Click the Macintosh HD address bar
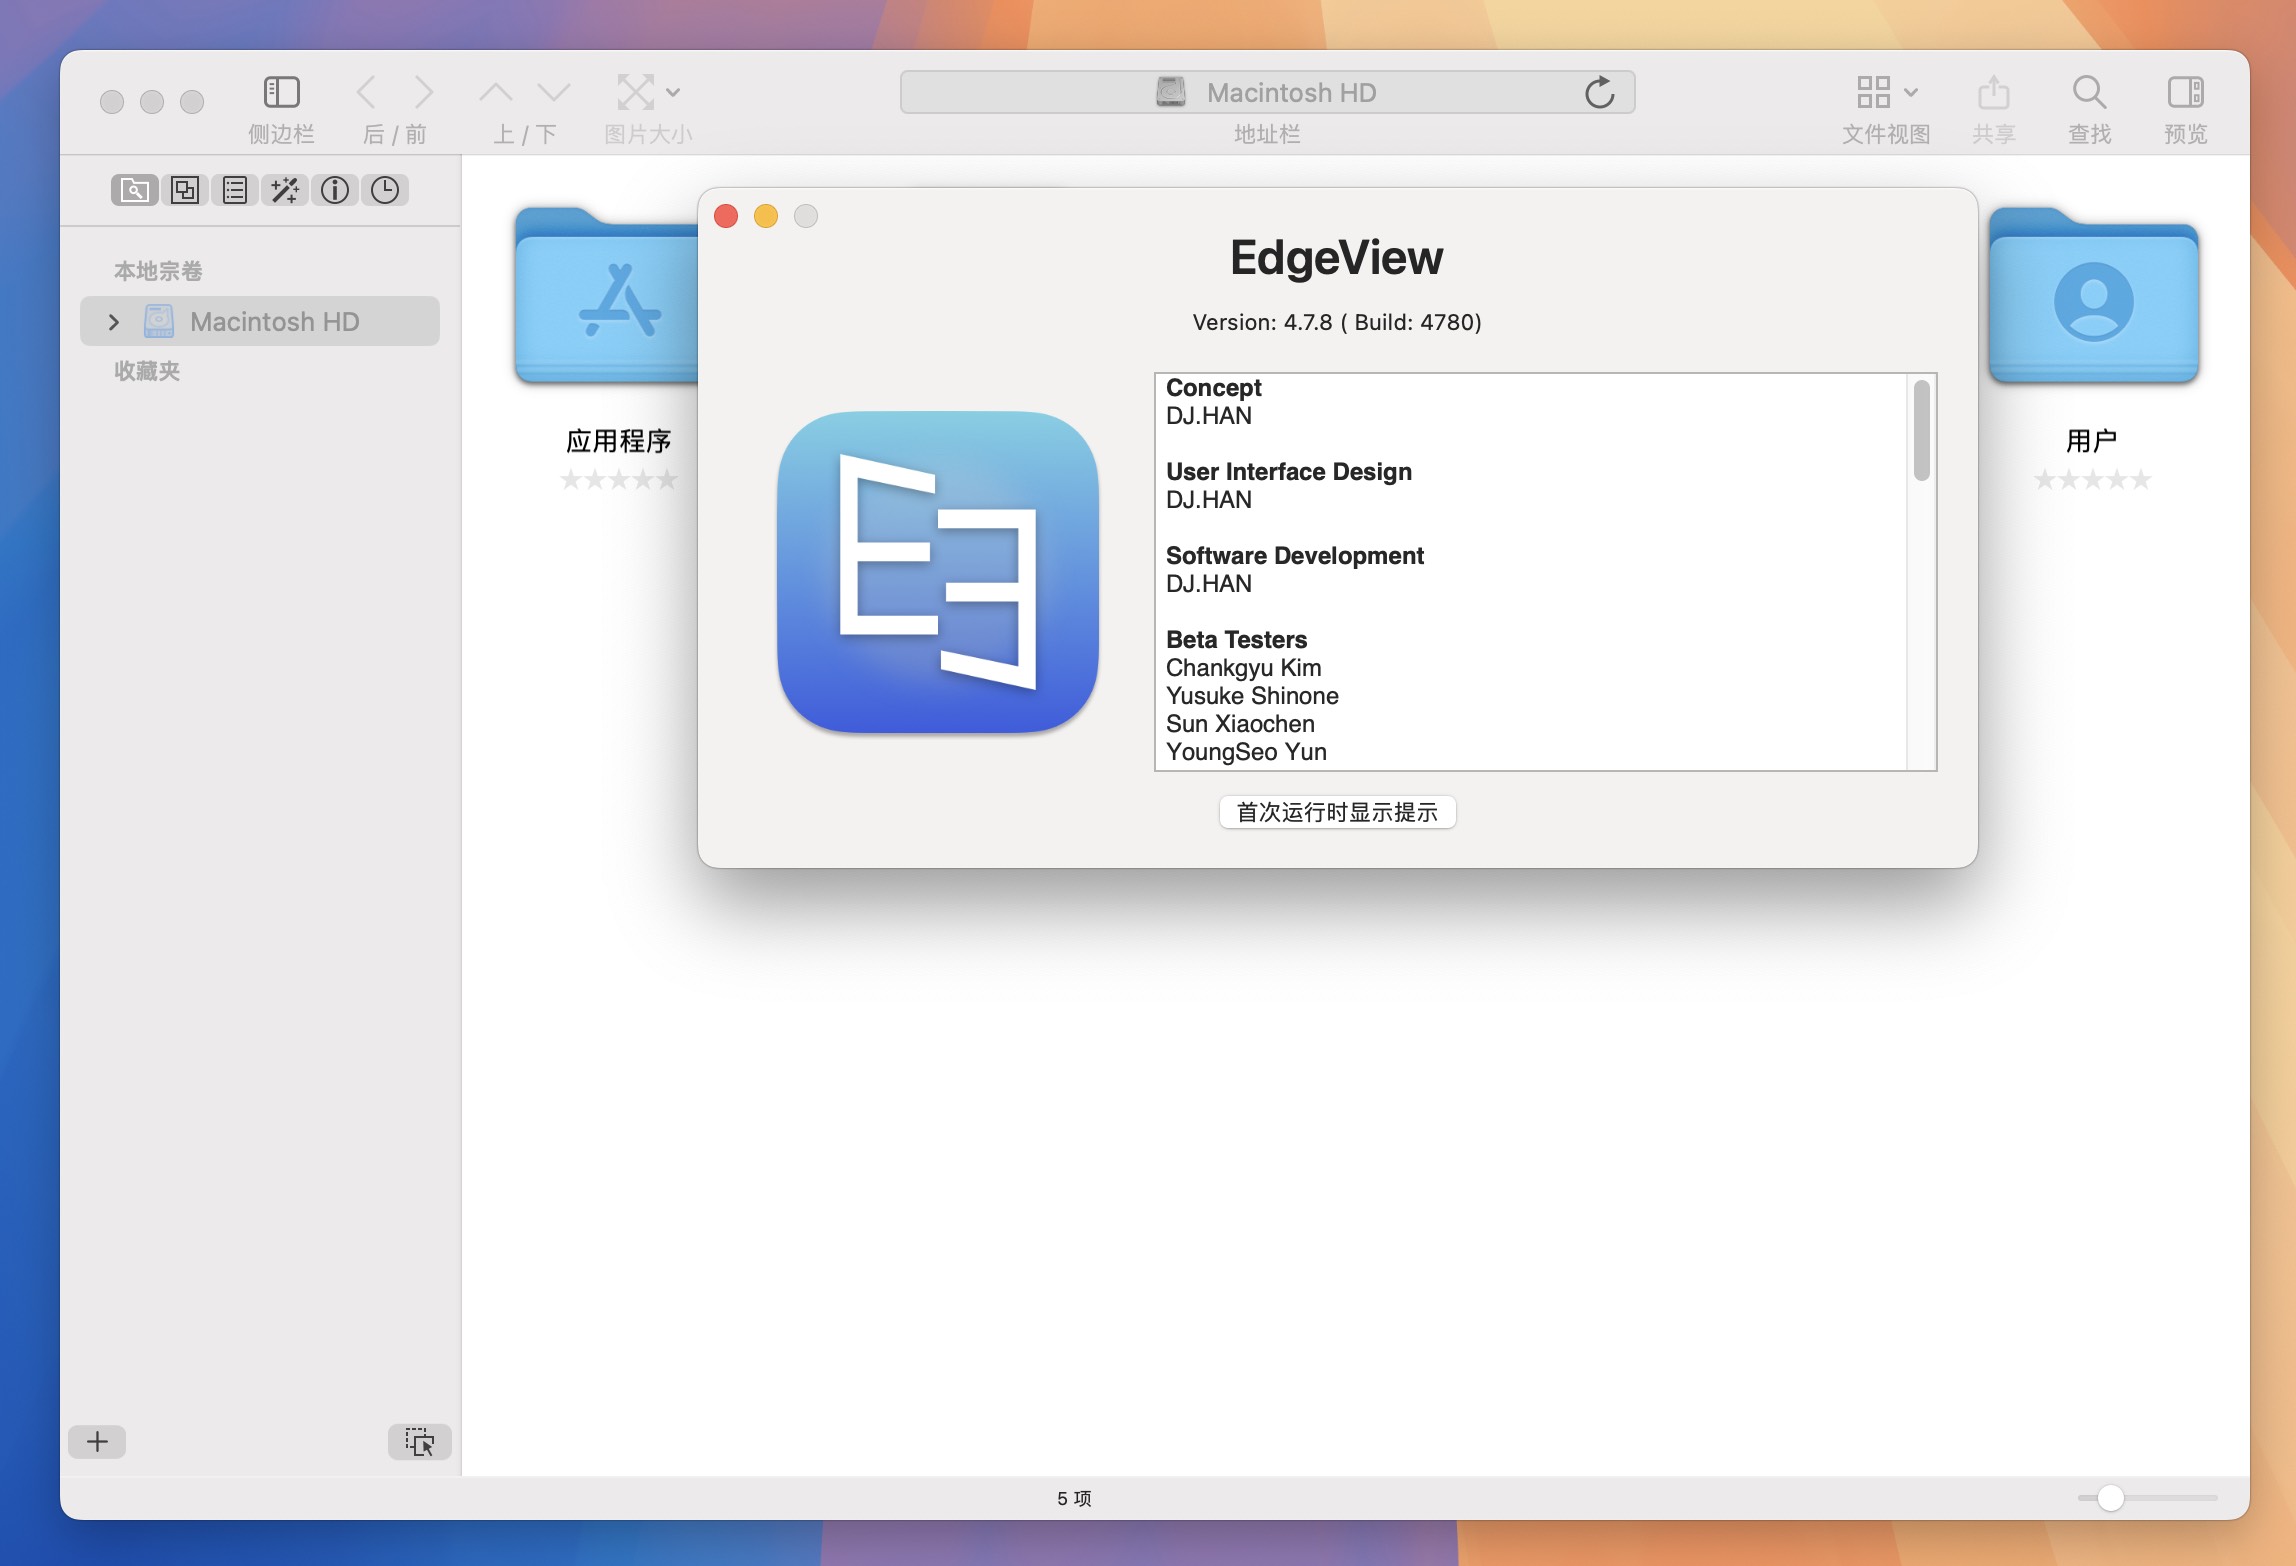 click(x=1267, y=92)
